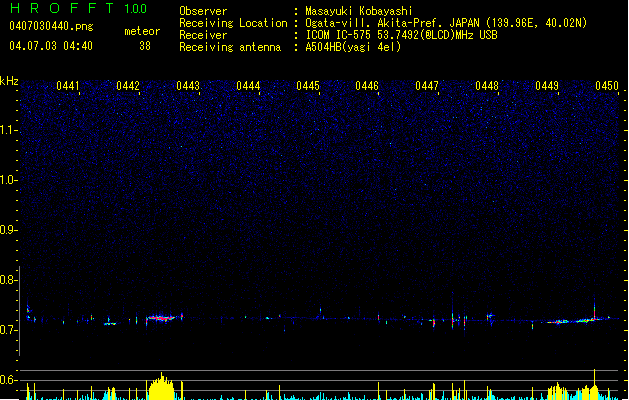Click the Receiver label
The image size is (629, 400).
(203, 35)
